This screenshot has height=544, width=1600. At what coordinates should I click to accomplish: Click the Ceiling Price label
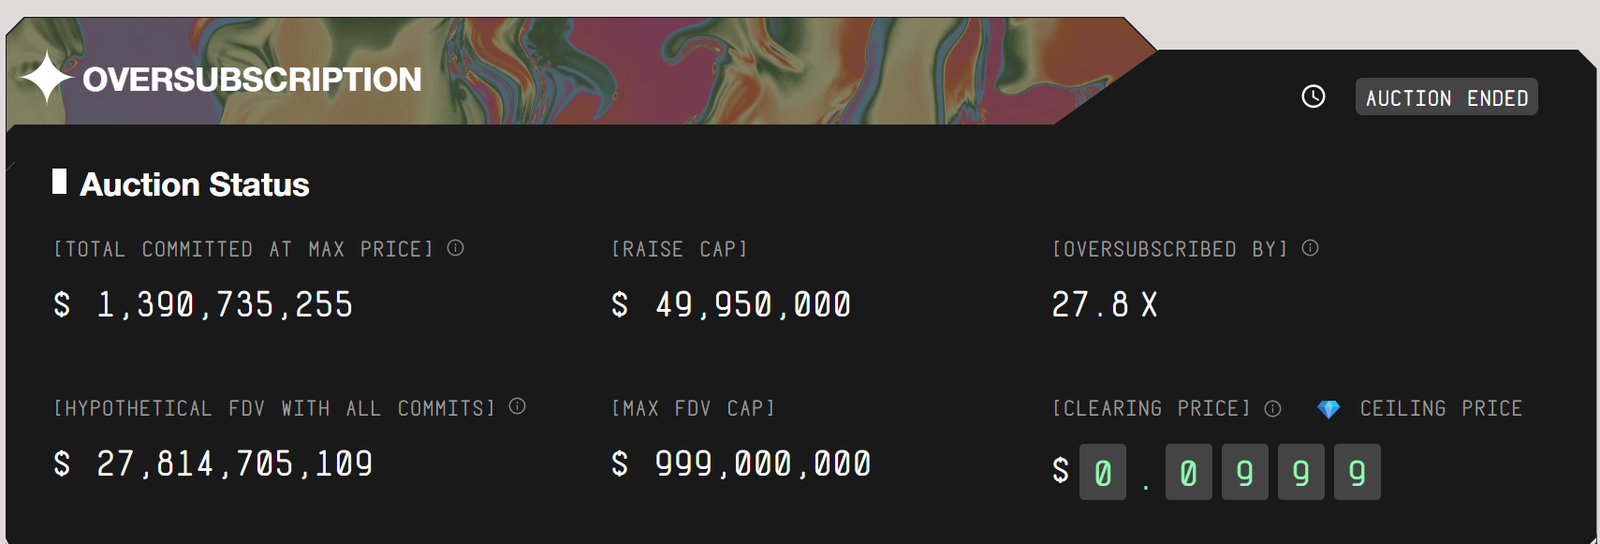[x=1440, y=408]
